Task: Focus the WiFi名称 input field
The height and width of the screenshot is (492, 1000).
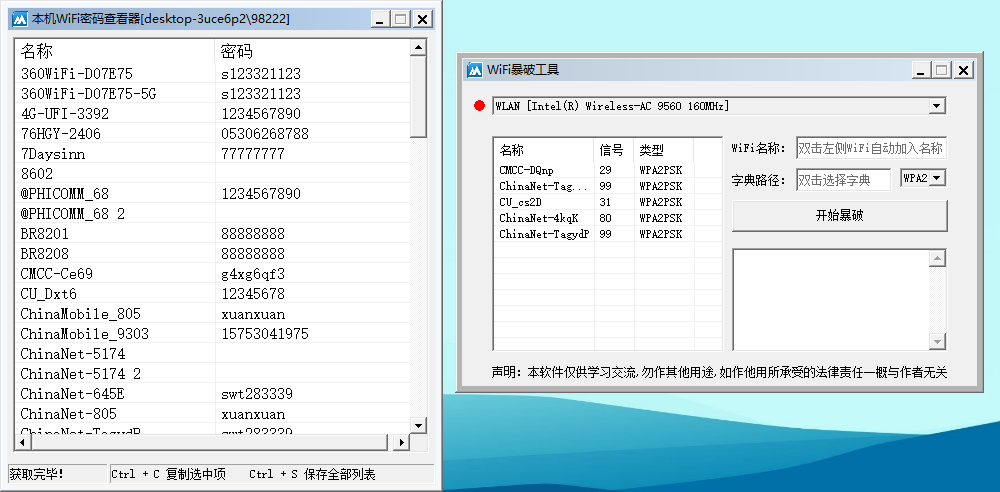Action: pos(870,149)
